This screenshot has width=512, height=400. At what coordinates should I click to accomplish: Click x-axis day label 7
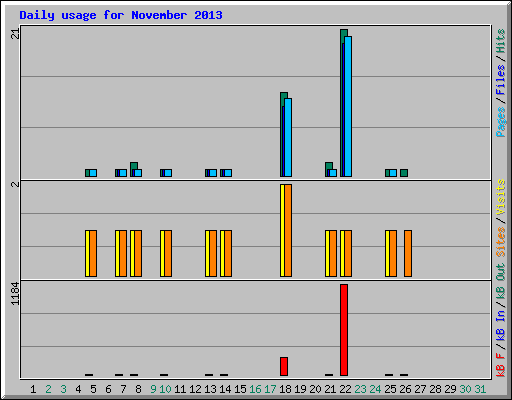pos(123,389)
